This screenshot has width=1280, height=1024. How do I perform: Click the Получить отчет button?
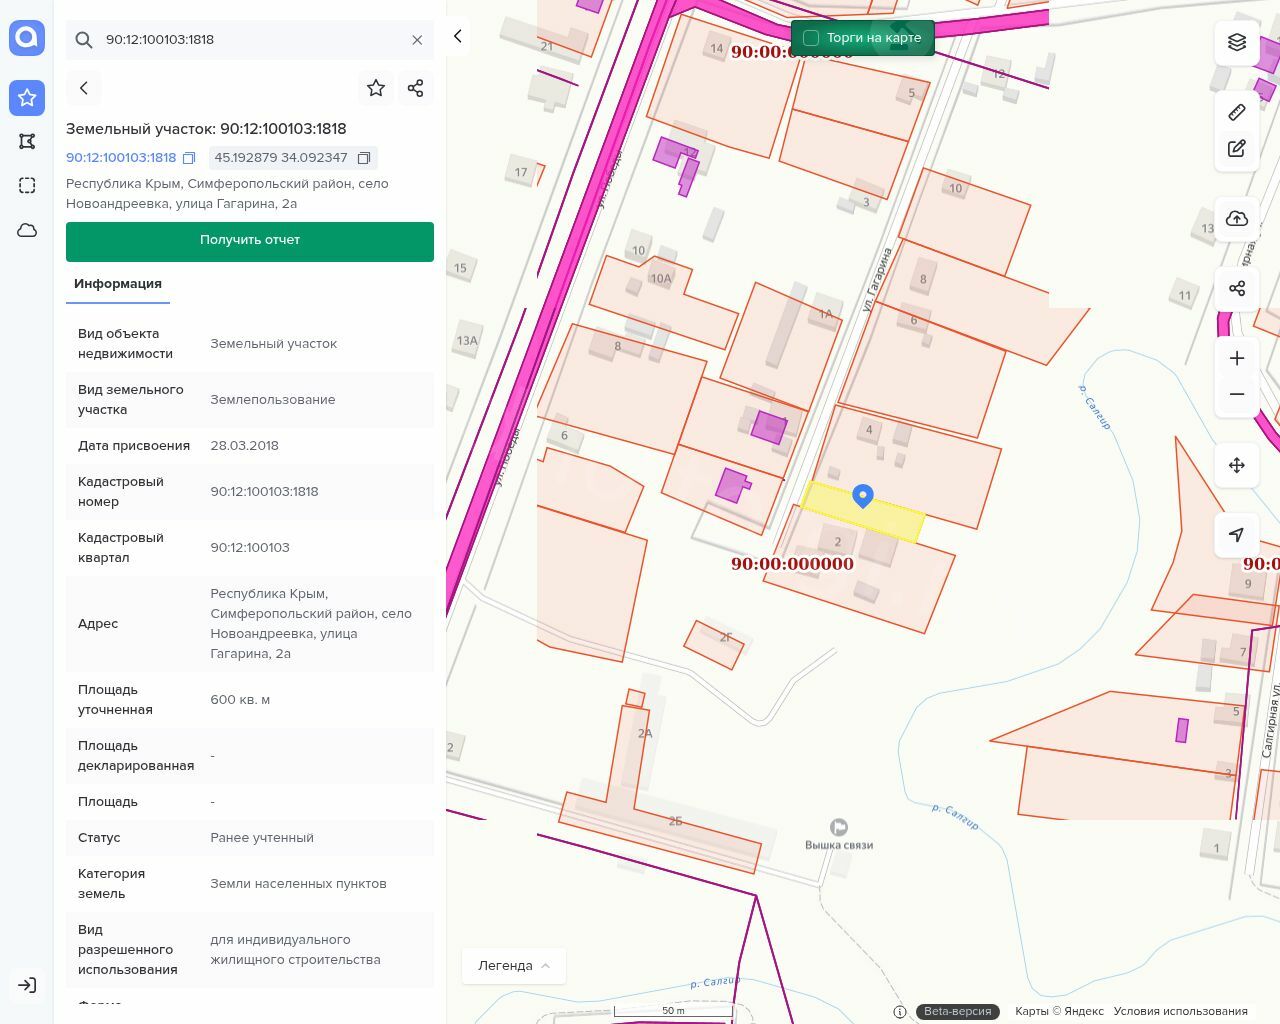tap(250, 241)
